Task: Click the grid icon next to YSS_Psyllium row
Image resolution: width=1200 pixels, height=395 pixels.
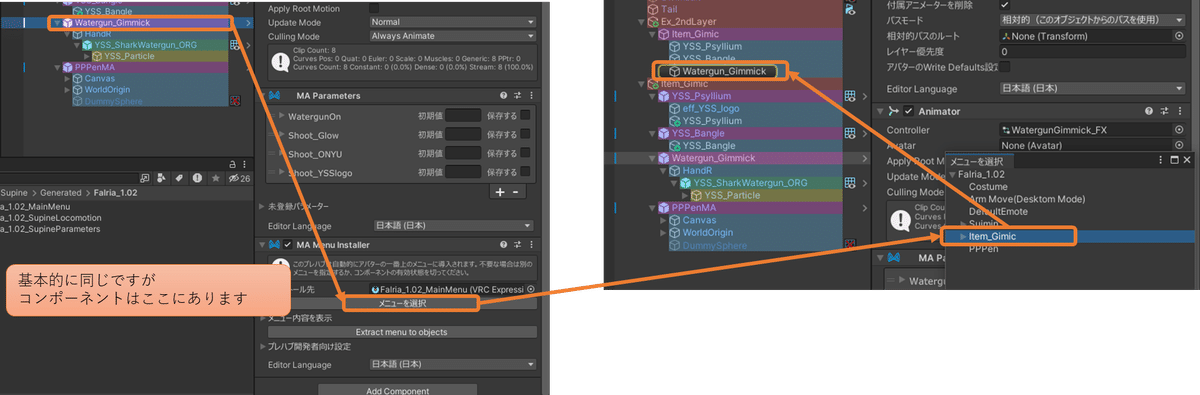Action: [x=849, y=95]
